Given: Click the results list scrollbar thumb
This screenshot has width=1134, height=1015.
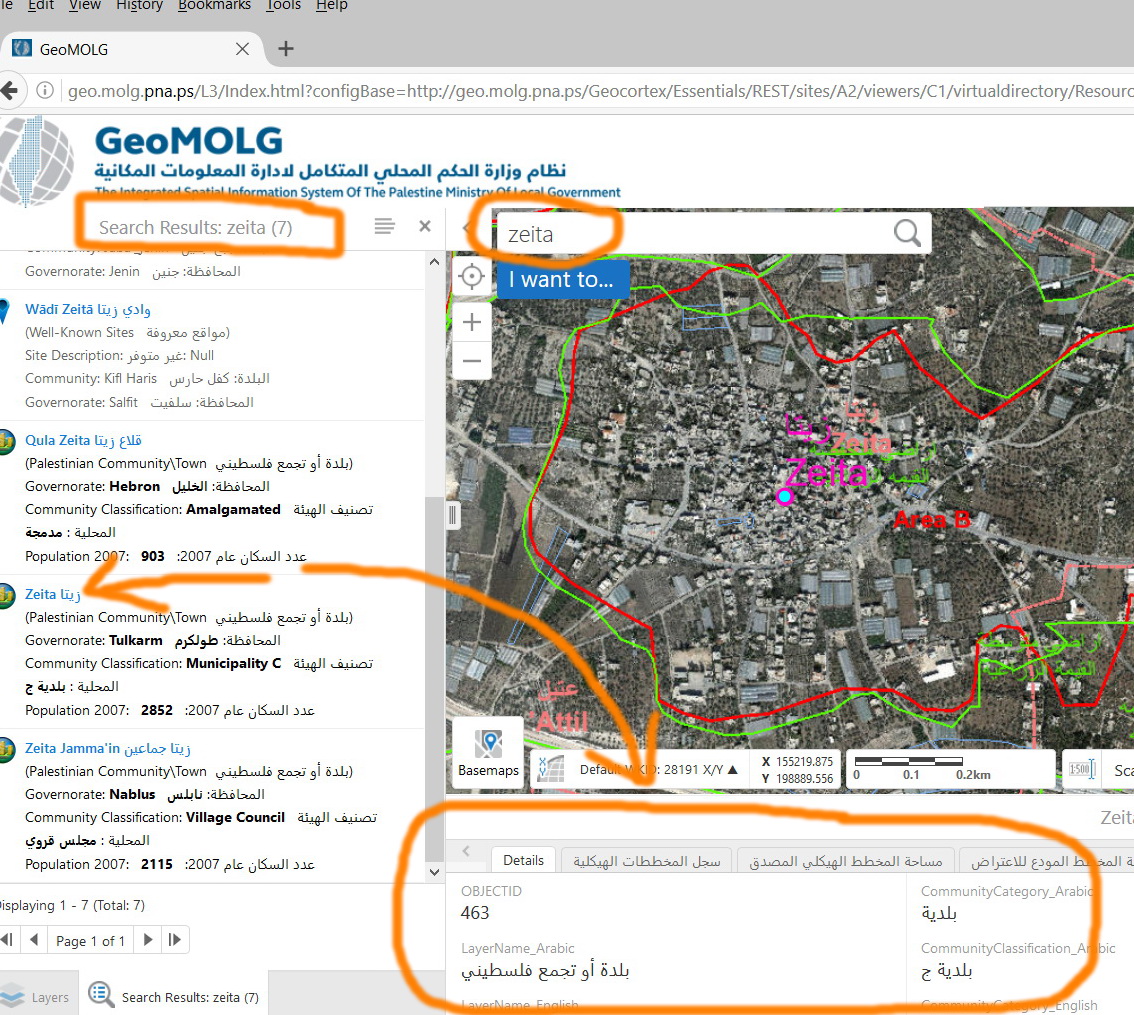Looking at the screenshot, I should point(434,679).
